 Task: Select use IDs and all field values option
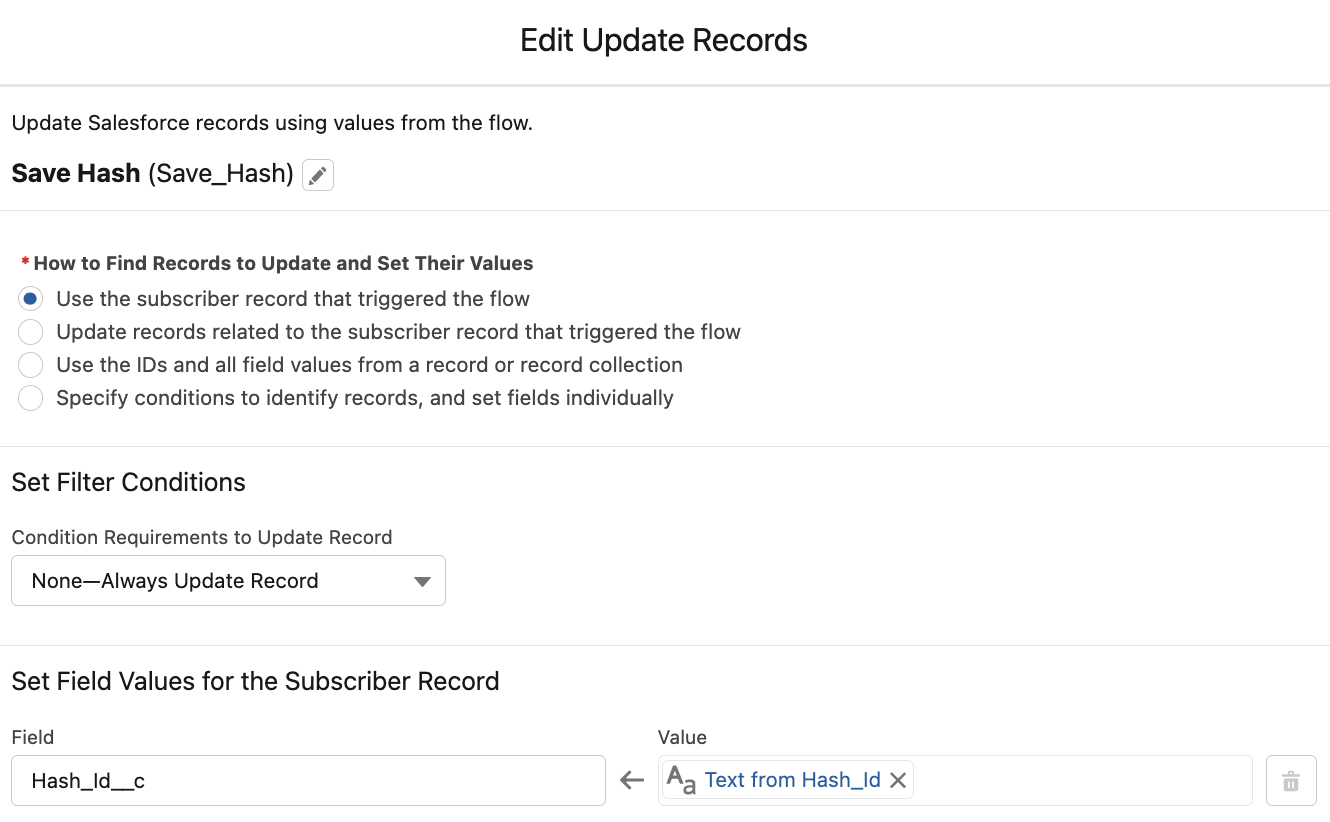(x=30, y=364)
